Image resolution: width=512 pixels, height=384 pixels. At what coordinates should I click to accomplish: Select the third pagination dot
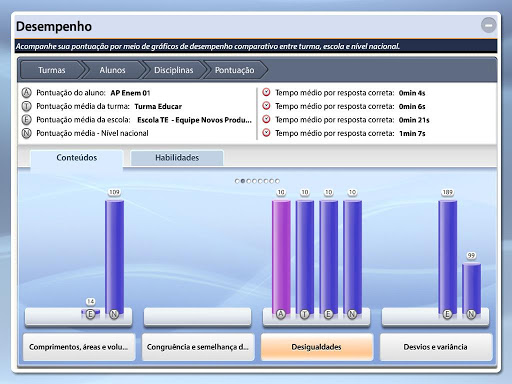249,181
